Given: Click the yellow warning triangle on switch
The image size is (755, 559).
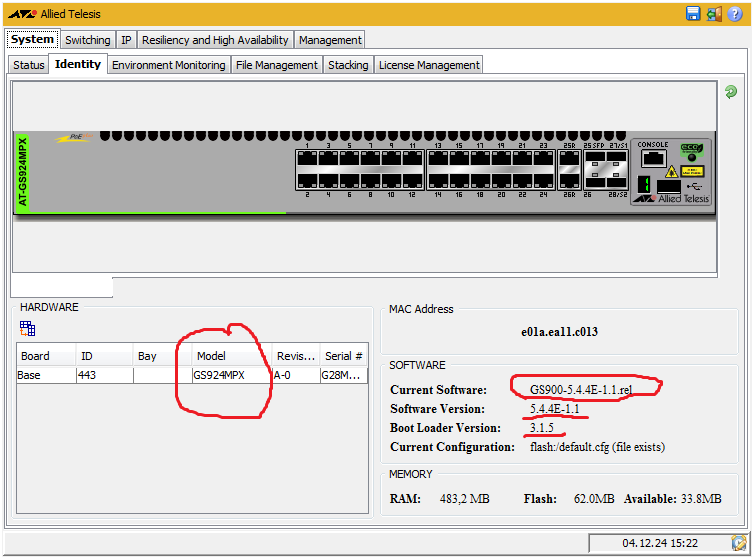Looking at the screenshot, I should point(671,171).
